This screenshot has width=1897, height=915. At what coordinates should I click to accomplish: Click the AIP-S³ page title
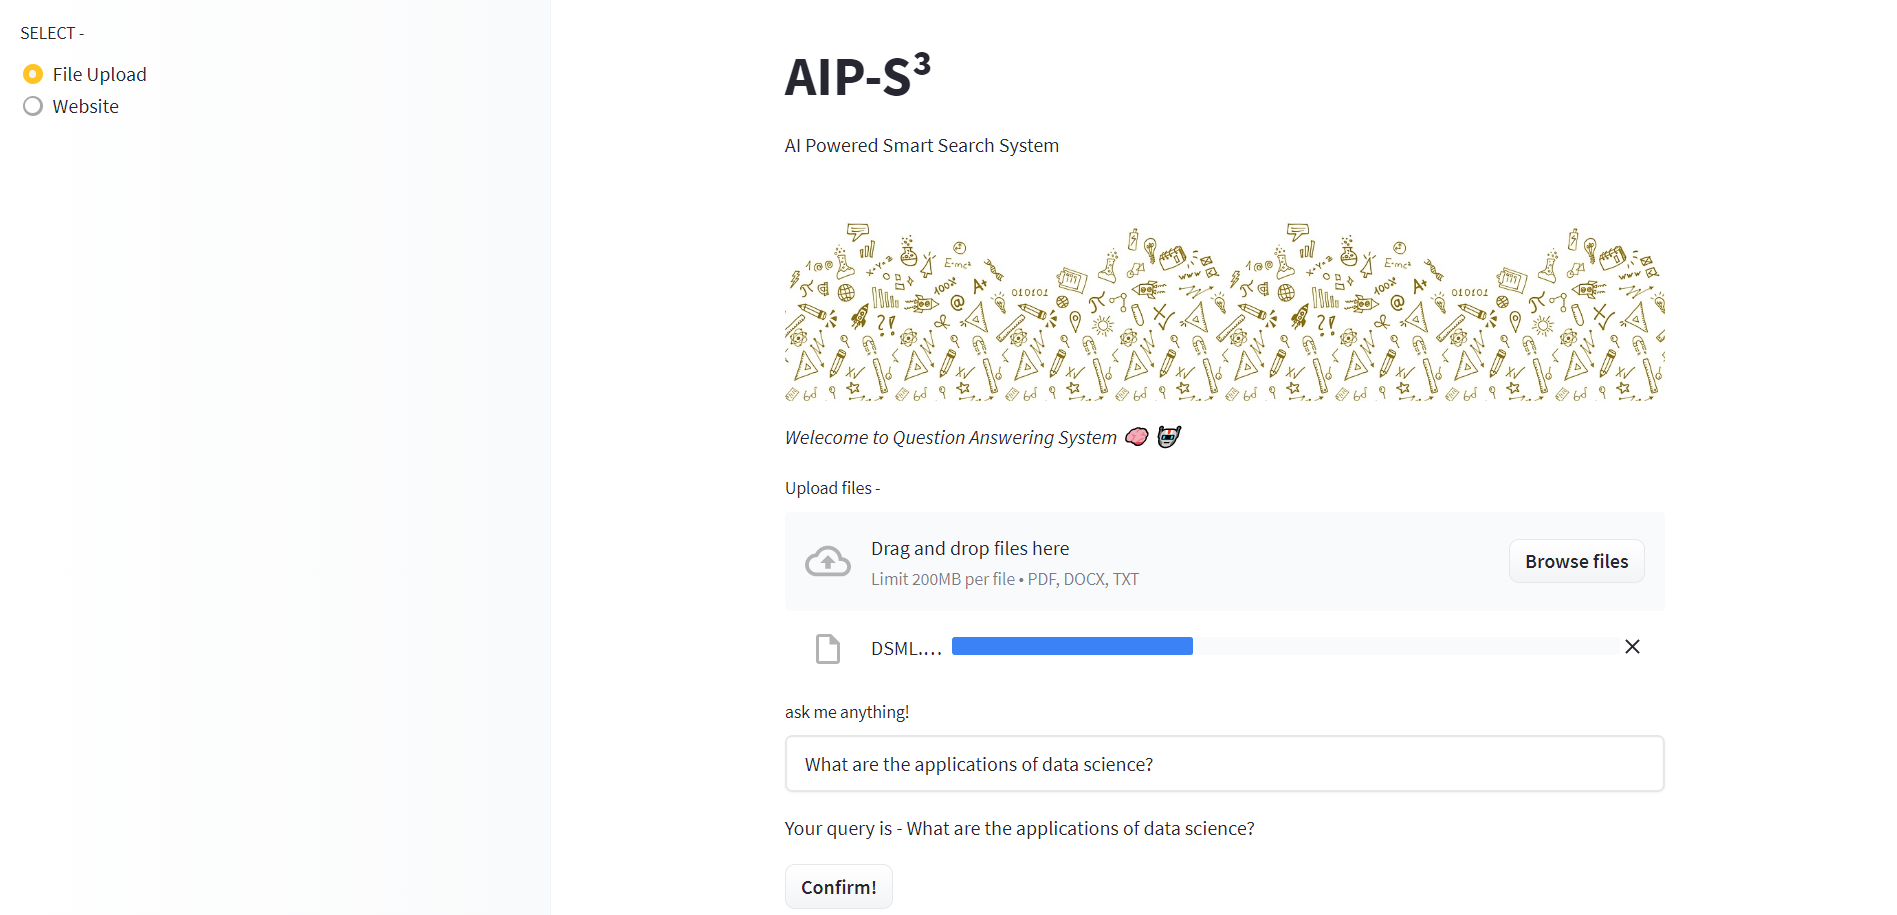pos(858,76)
